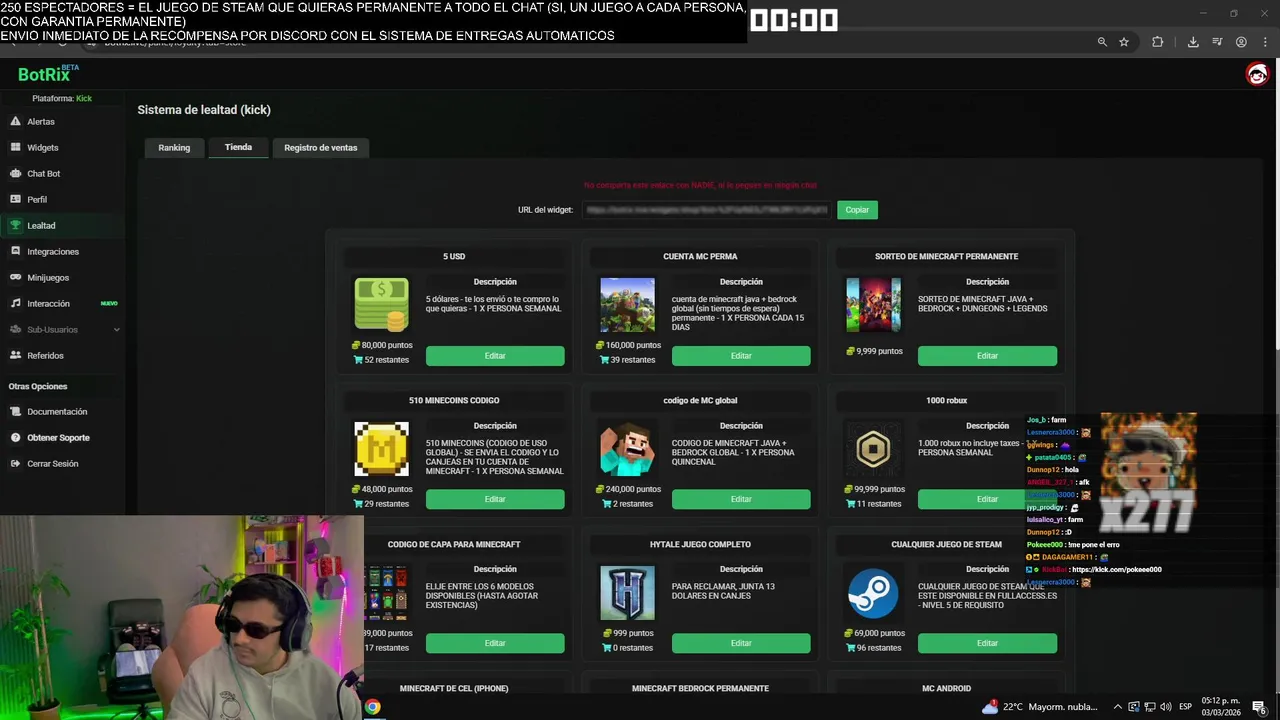Screen dimensions: 1280x720
Task: Open the Referidos sidebar item
Action: (x=45, y=356)
